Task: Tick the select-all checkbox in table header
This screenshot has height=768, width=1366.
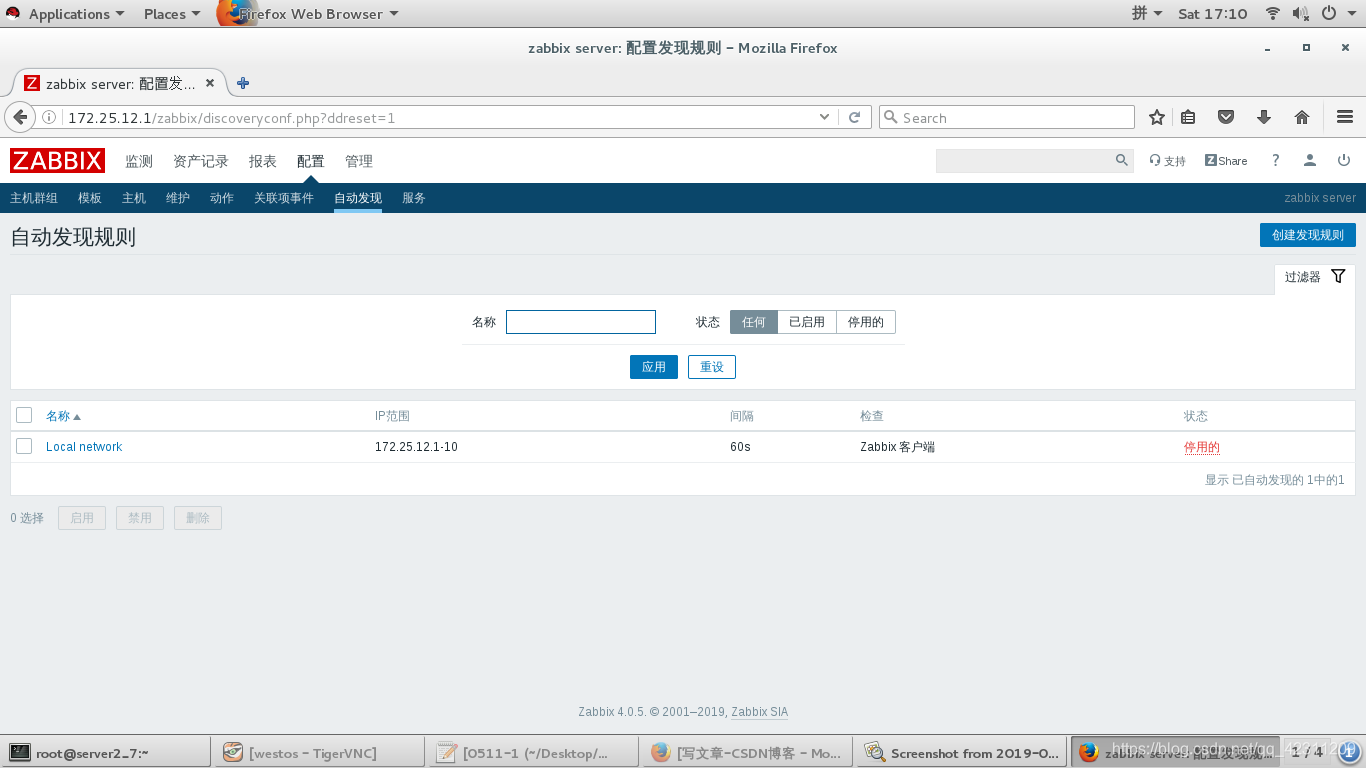Action: click(x=24, y=415)
